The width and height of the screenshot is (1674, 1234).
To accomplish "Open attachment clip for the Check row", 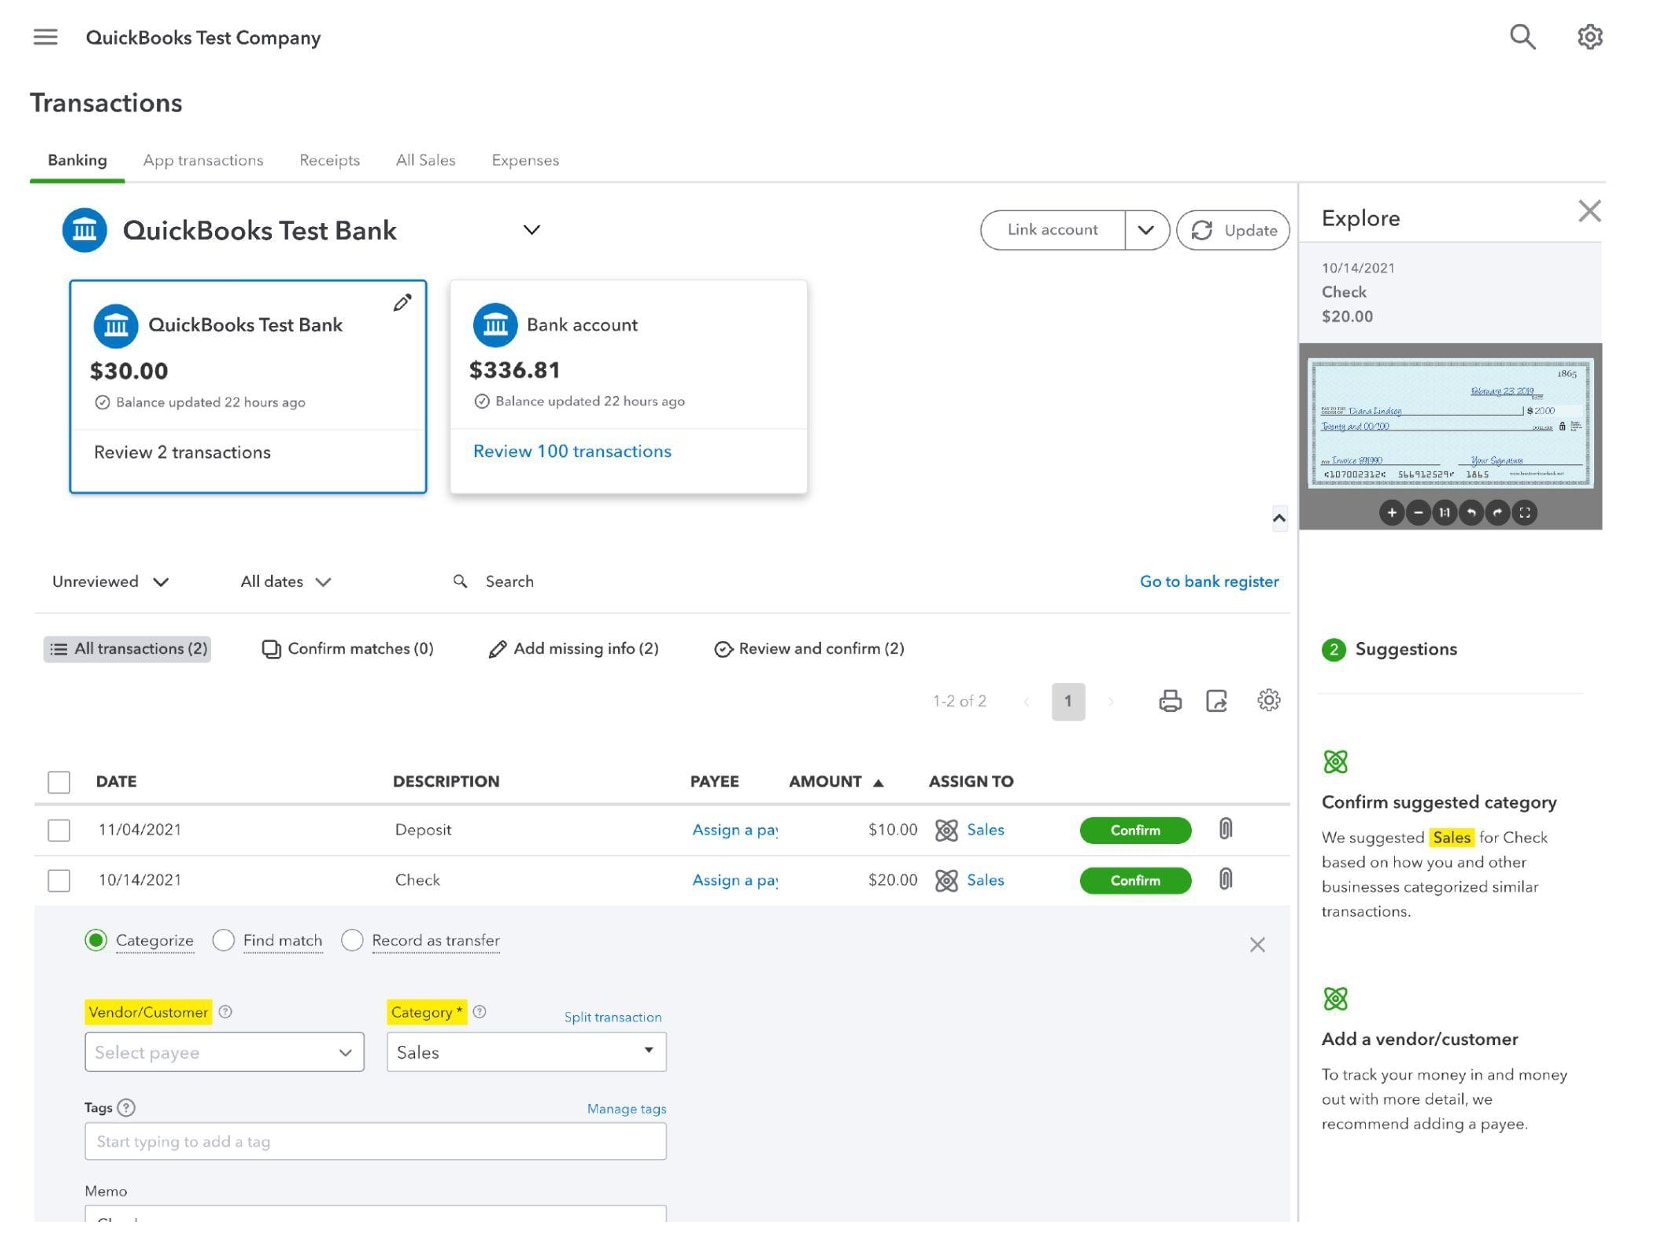I will point(1225,880).
